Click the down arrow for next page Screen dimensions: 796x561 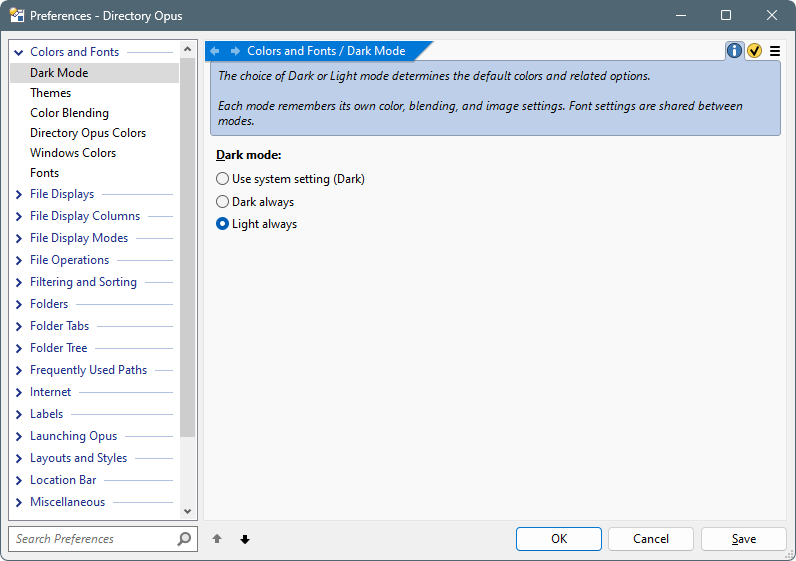coord(245,539)
